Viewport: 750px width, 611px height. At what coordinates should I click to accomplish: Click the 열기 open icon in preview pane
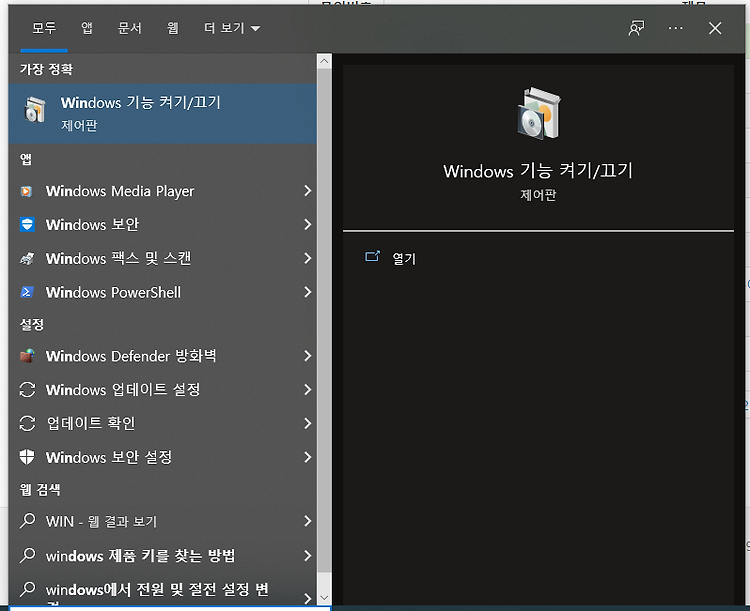[x=372, y=256]
